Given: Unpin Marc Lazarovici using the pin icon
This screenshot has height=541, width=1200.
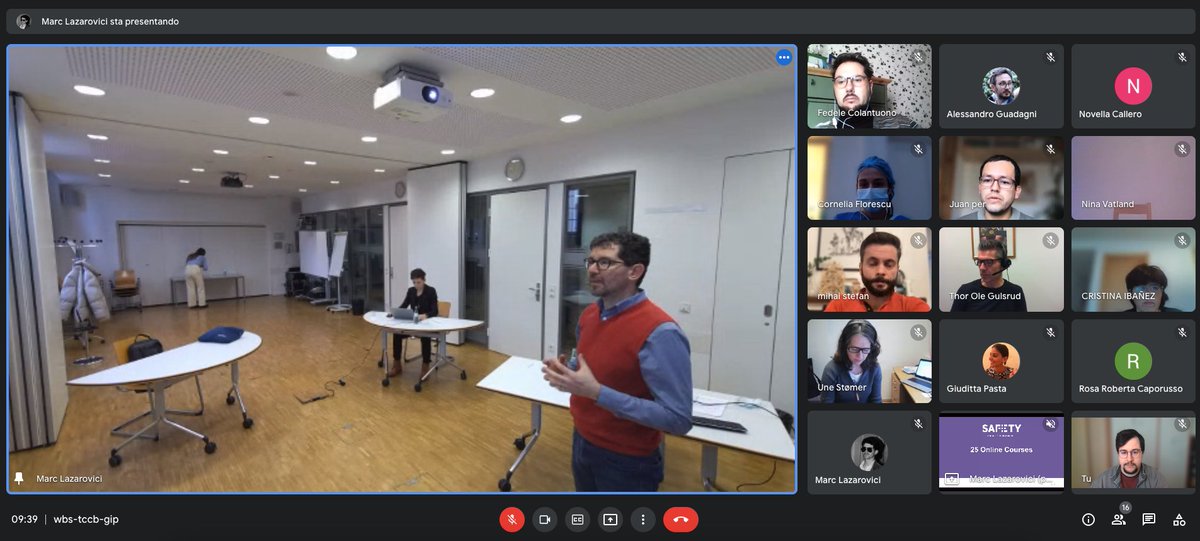Looking at the screenshot, I should click(x=18, y=479).
